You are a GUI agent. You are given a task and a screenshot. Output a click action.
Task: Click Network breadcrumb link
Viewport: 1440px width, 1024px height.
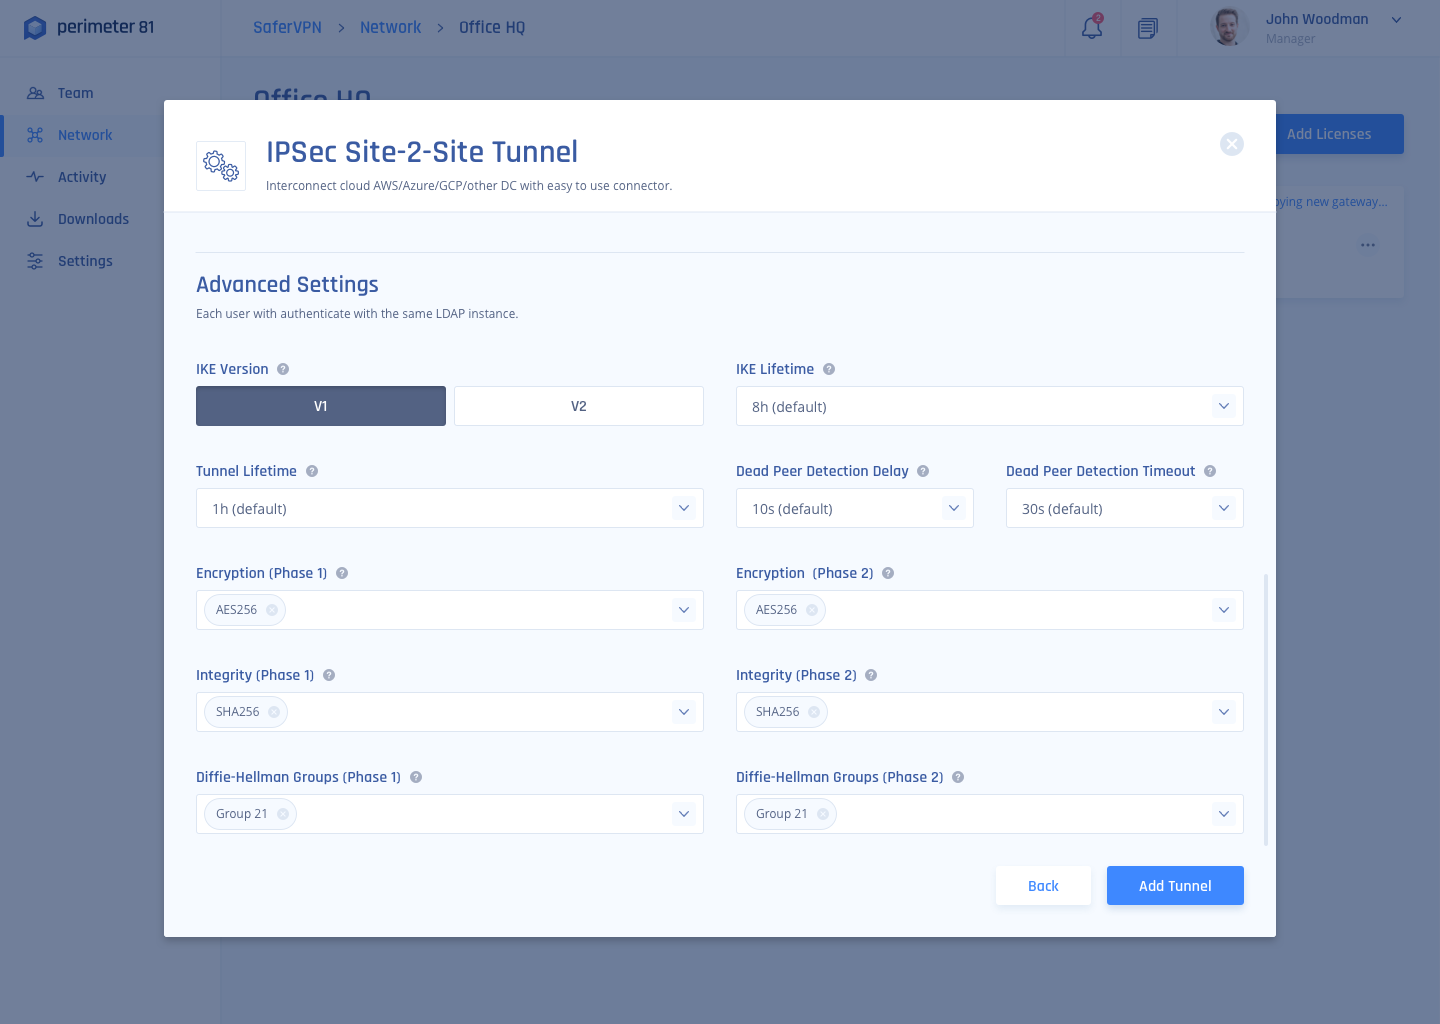[x=390, y=27]
